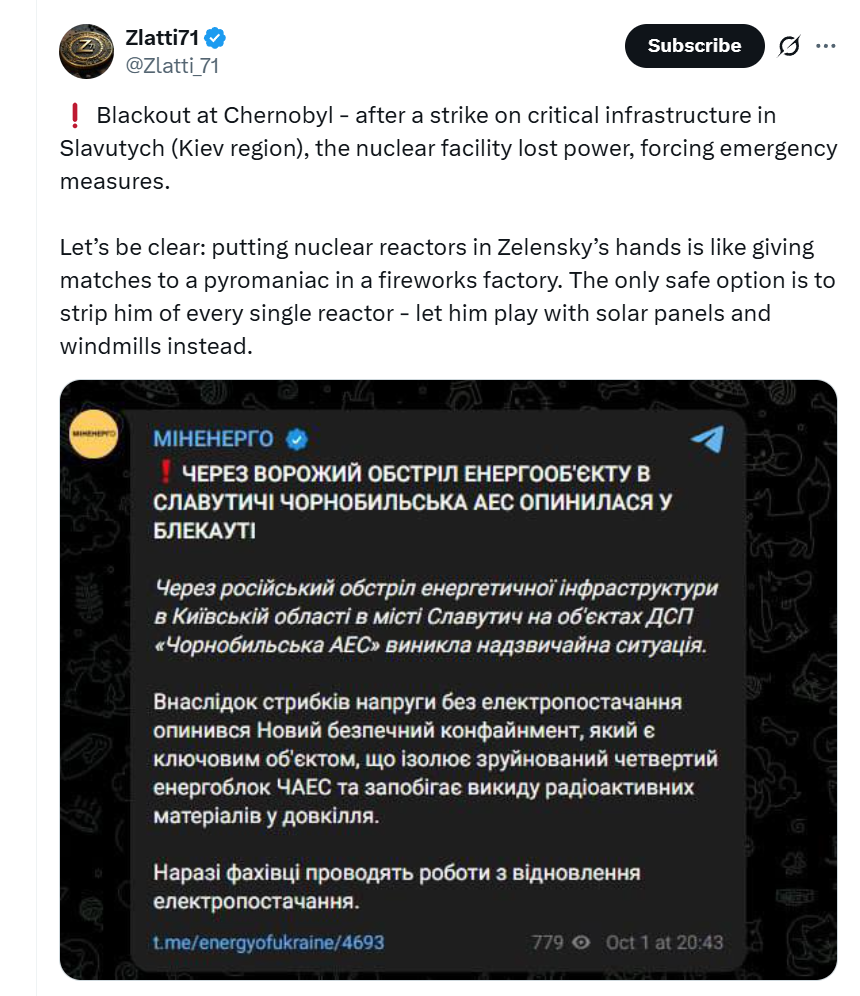Click the 779 view count
860x996 pixels.
coord(547,942)
